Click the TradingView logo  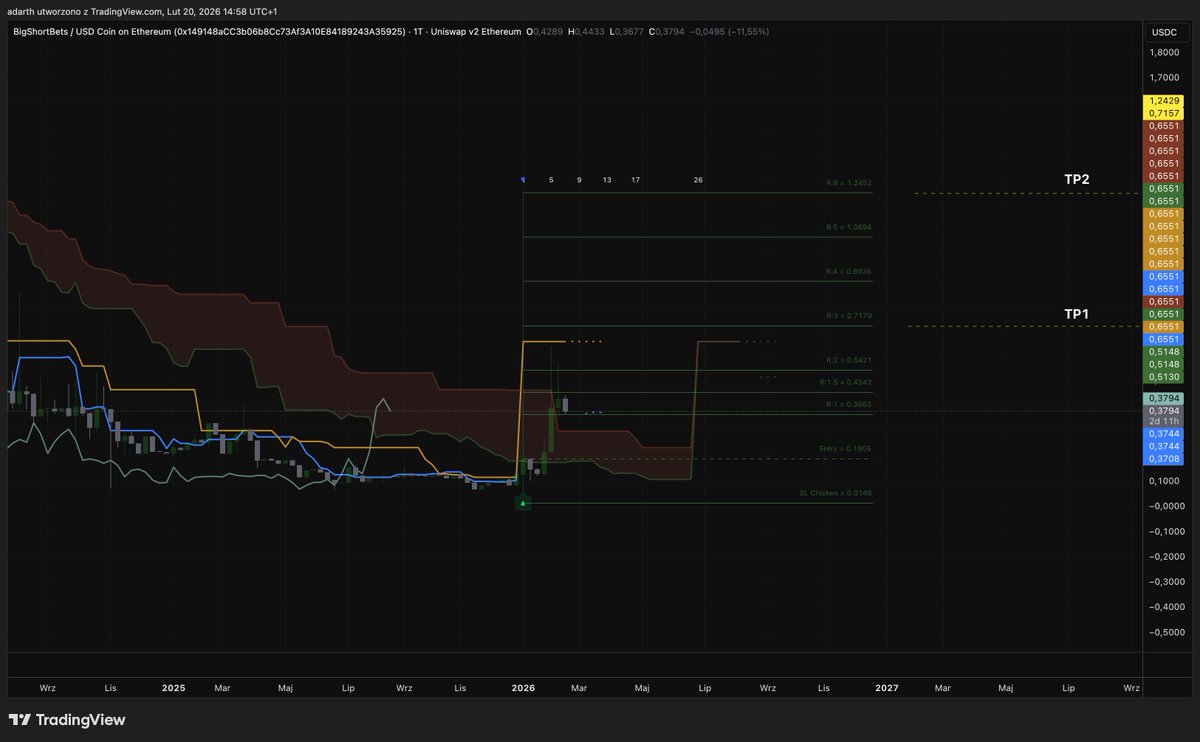pyautogui.click(x=67, y=720)
